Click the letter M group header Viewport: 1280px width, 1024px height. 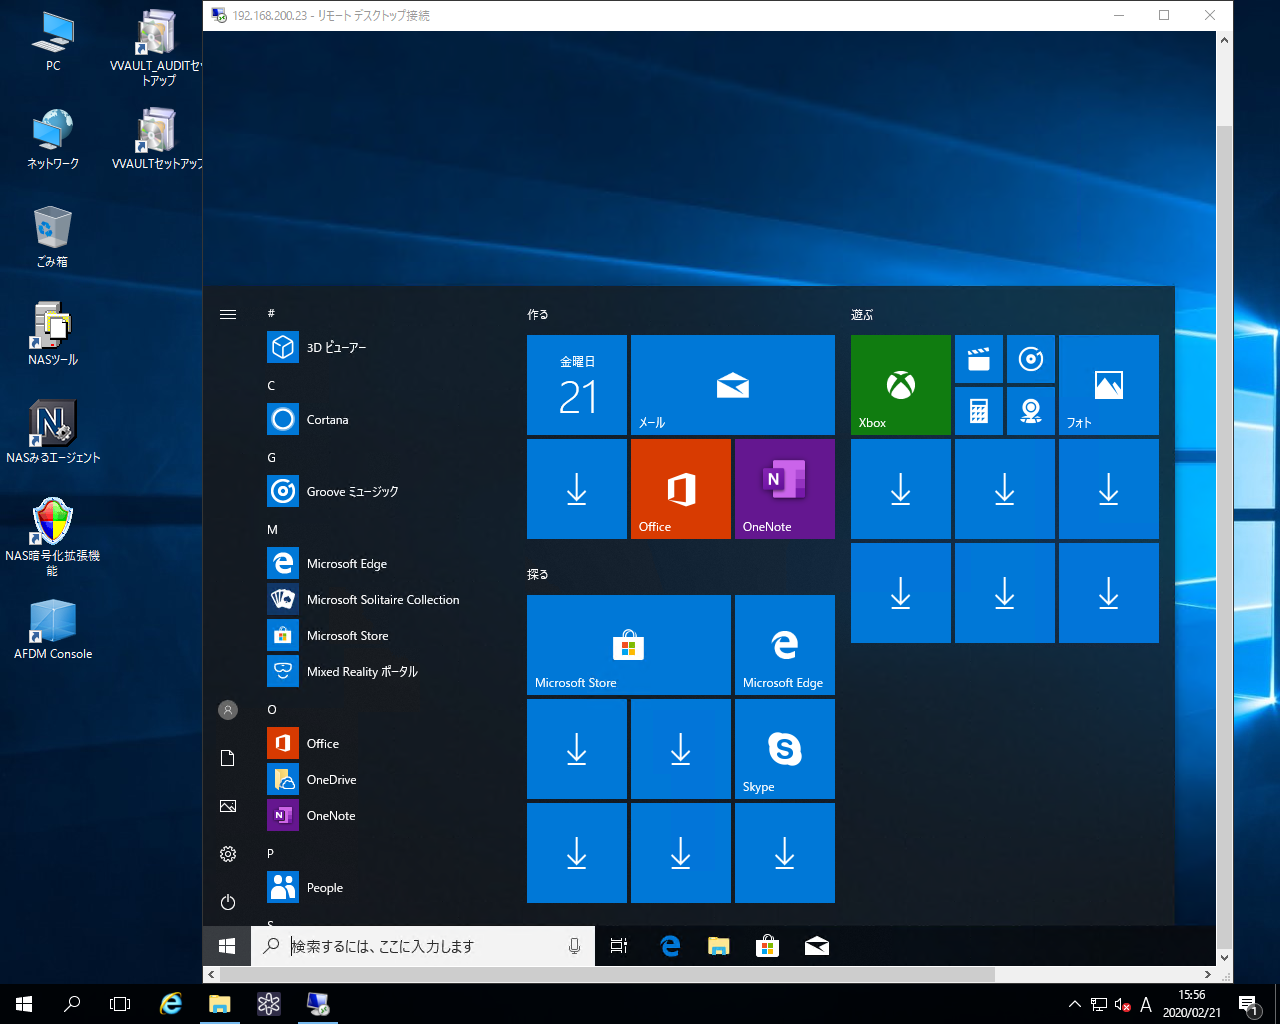click(273, 530)
